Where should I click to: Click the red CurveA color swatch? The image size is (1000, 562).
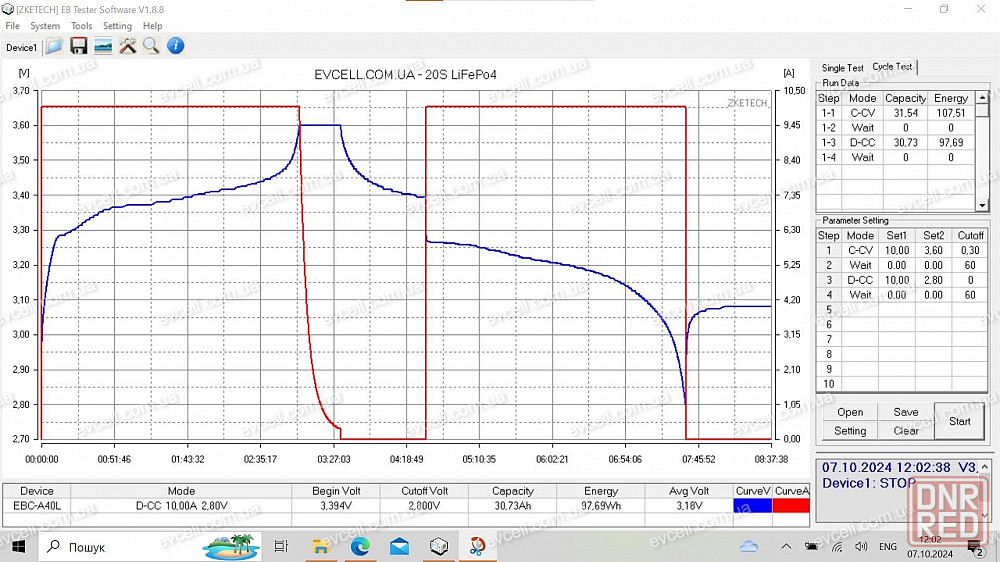click(x=791, y=505)
